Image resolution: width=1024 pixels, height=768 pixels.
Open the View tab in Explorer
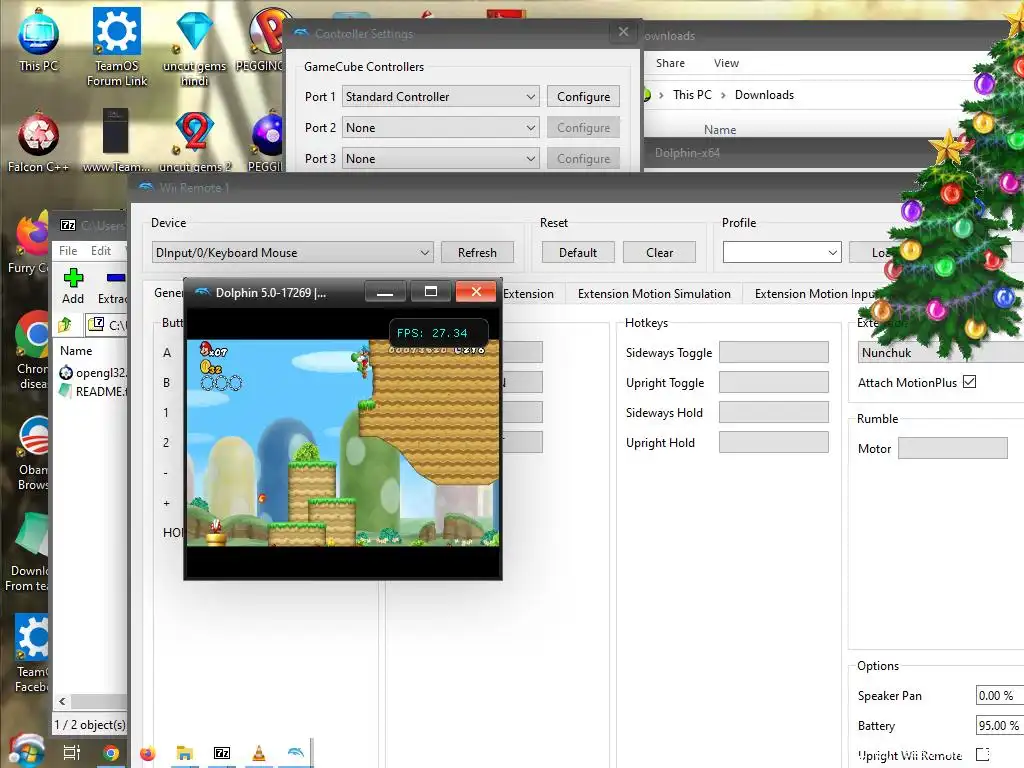[x=726, y=63]
